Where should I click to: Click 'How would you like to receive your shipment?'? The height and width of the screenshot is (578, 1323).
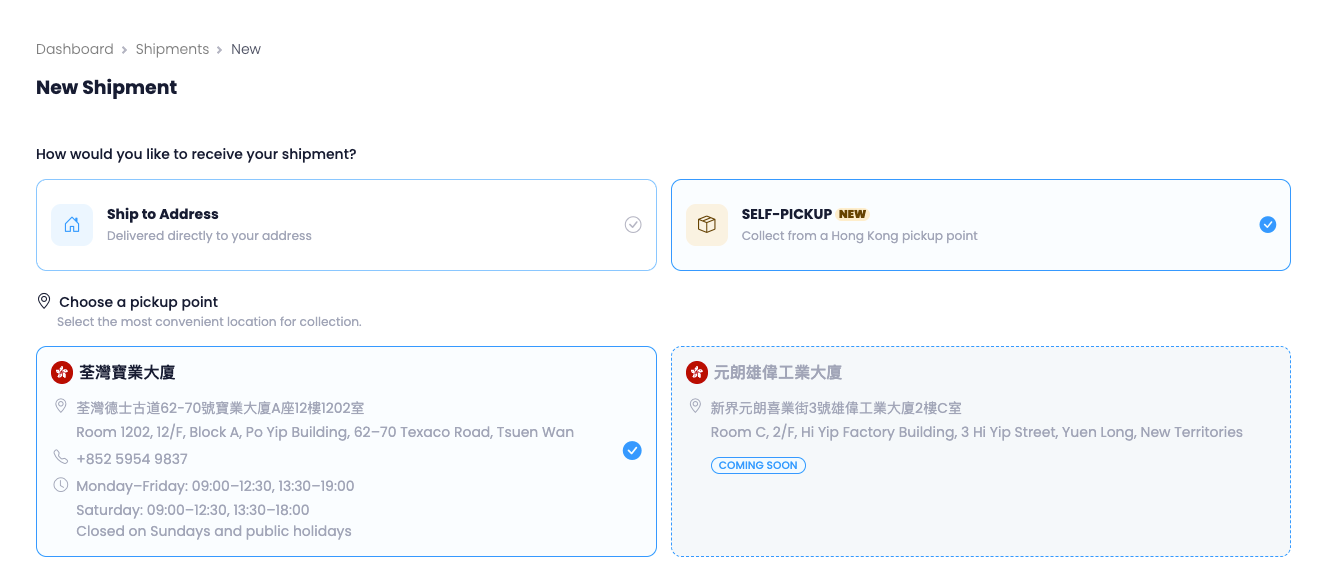point(196,154)
